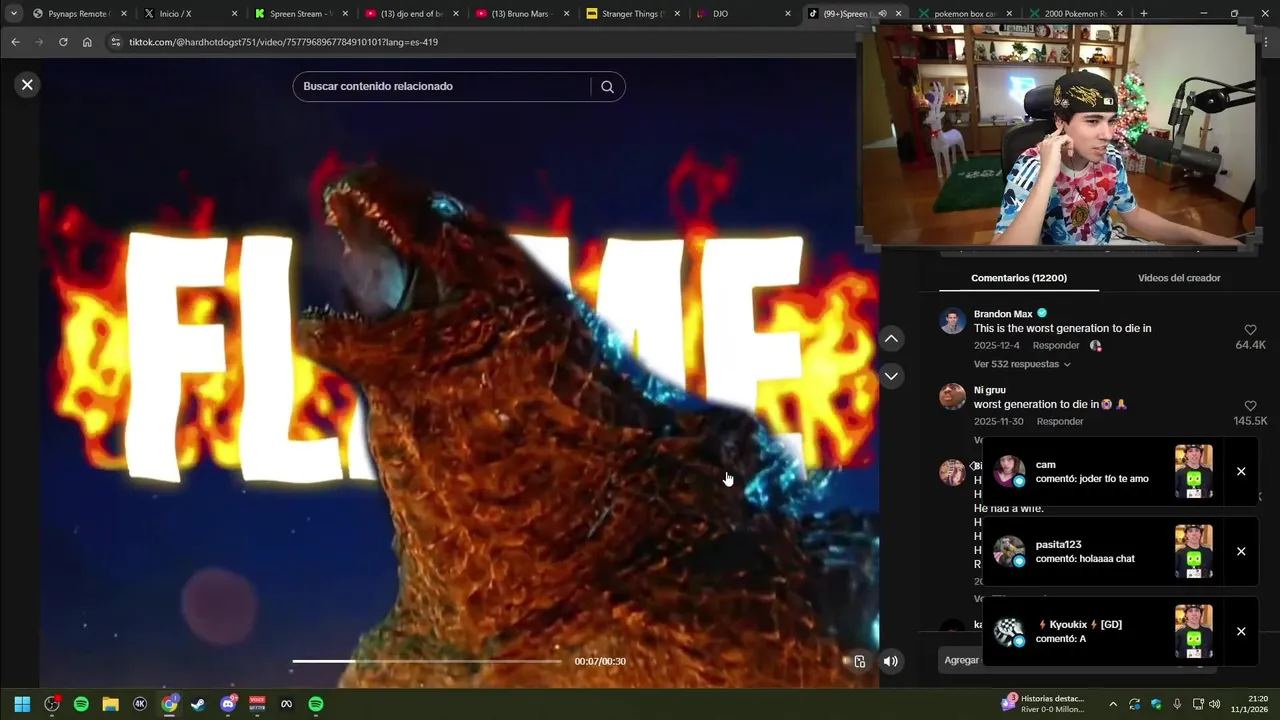This screenshot has width=1280, height=720.
Task: Click the microphone tray icon
Action: tap(1177, 704)
